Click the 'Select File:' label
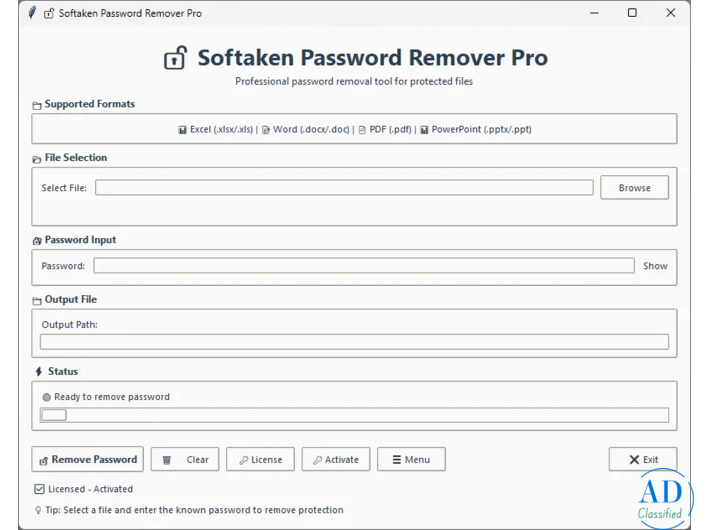This screenshot has height=530, width=710. (x=64, y=188)
